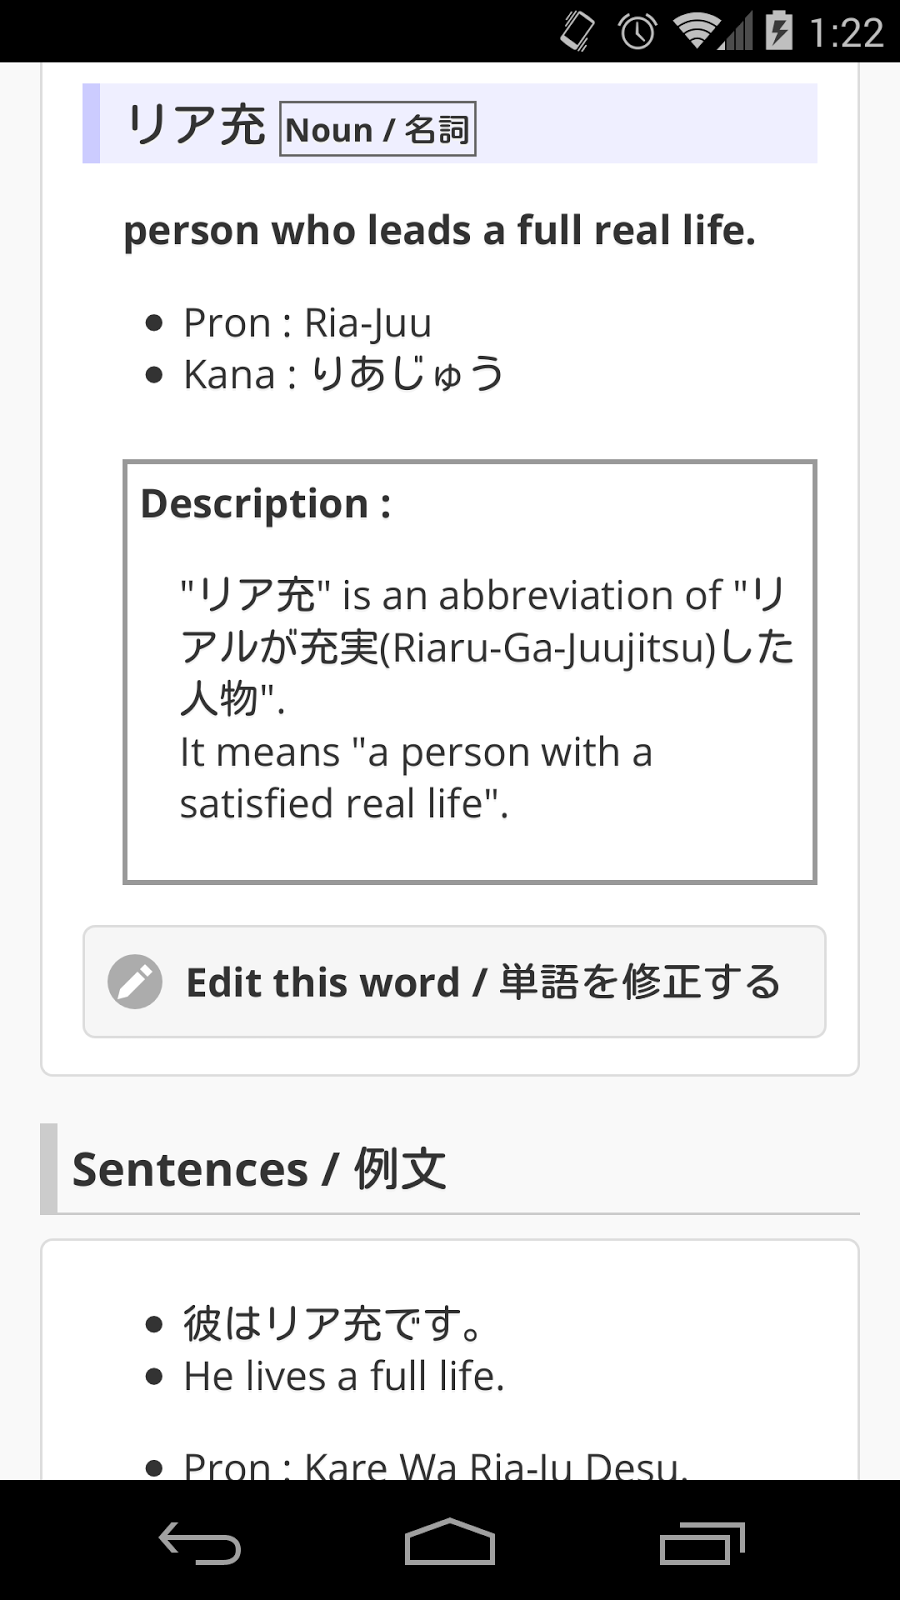Tap the リア充 word heading
This screenshot has width=900, height=1600.
pyautogui.click(x=196, y=126)
